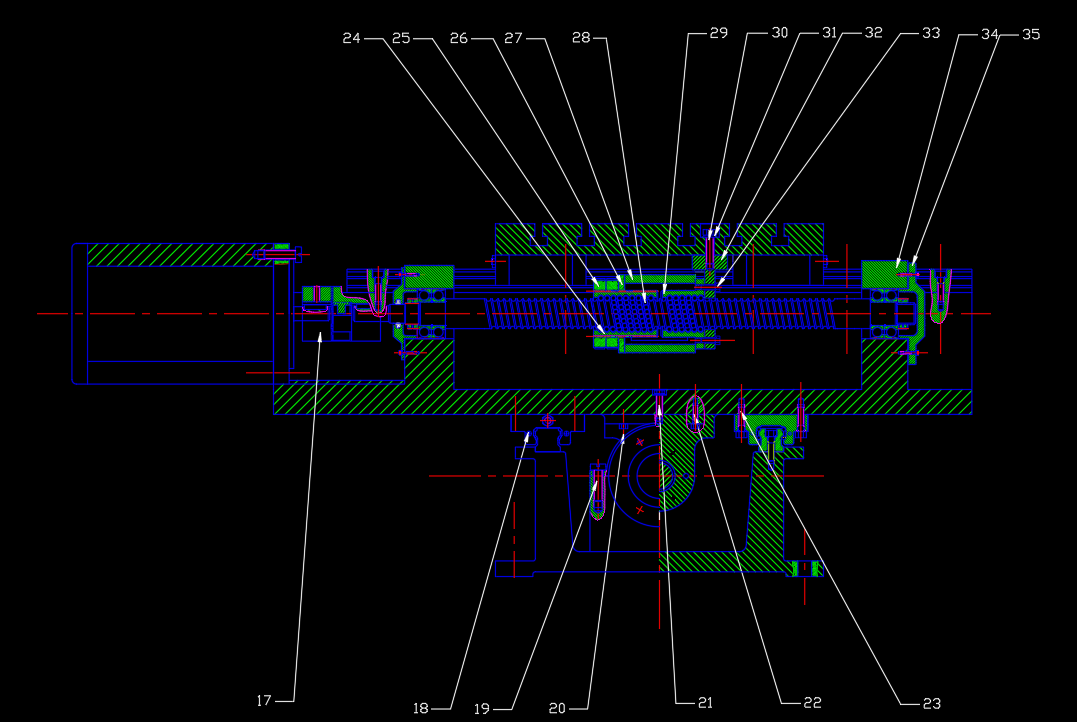This screenshot has height=722, width=1077.
Task: Select part label 26
Action: point(459,38)
